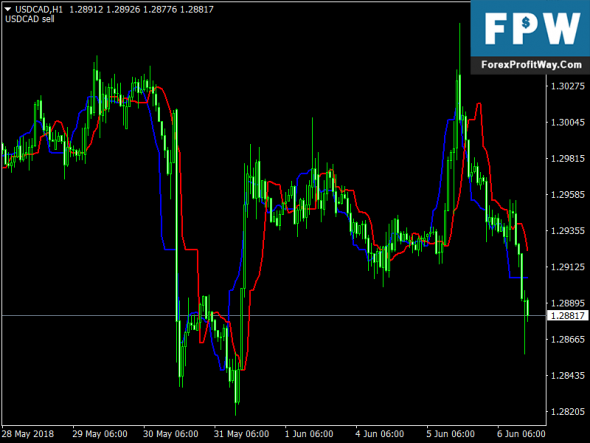Click the 1.28895 price scale value
Image resolution: width=590 pixels, height=443 pixels.
pos(568,303)
